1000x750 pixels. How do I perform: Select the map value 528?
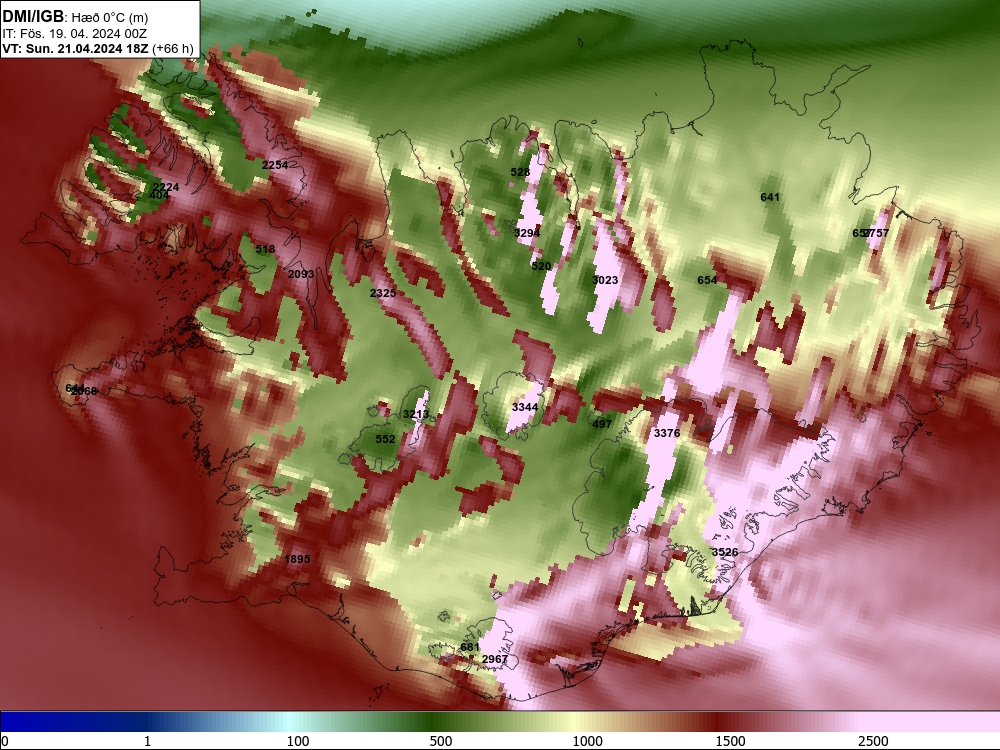520,172
